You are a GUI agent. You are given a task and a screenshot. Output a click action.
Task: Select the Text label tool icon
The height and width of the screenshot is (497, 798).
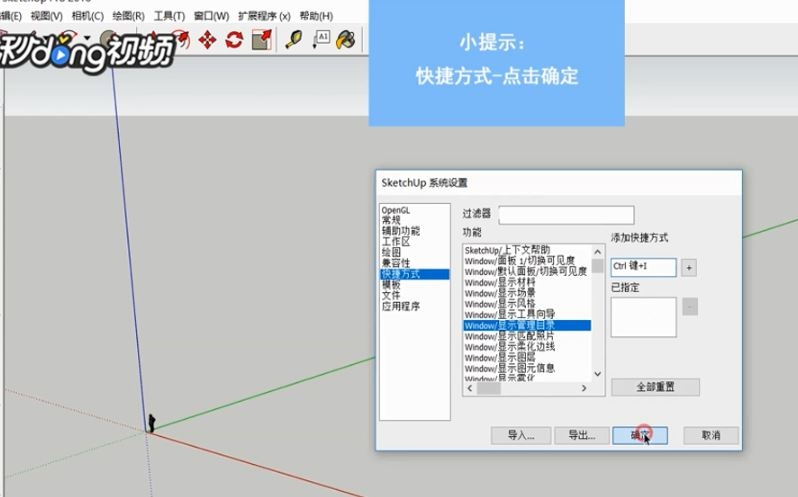(x=321, y=39)
